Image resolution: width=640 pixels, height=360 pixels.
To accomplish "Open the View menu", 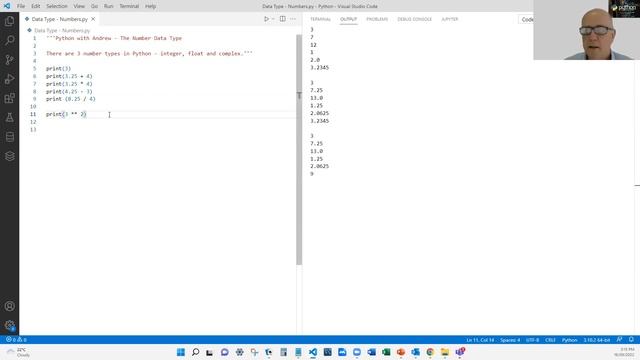I will coord(79,6).
